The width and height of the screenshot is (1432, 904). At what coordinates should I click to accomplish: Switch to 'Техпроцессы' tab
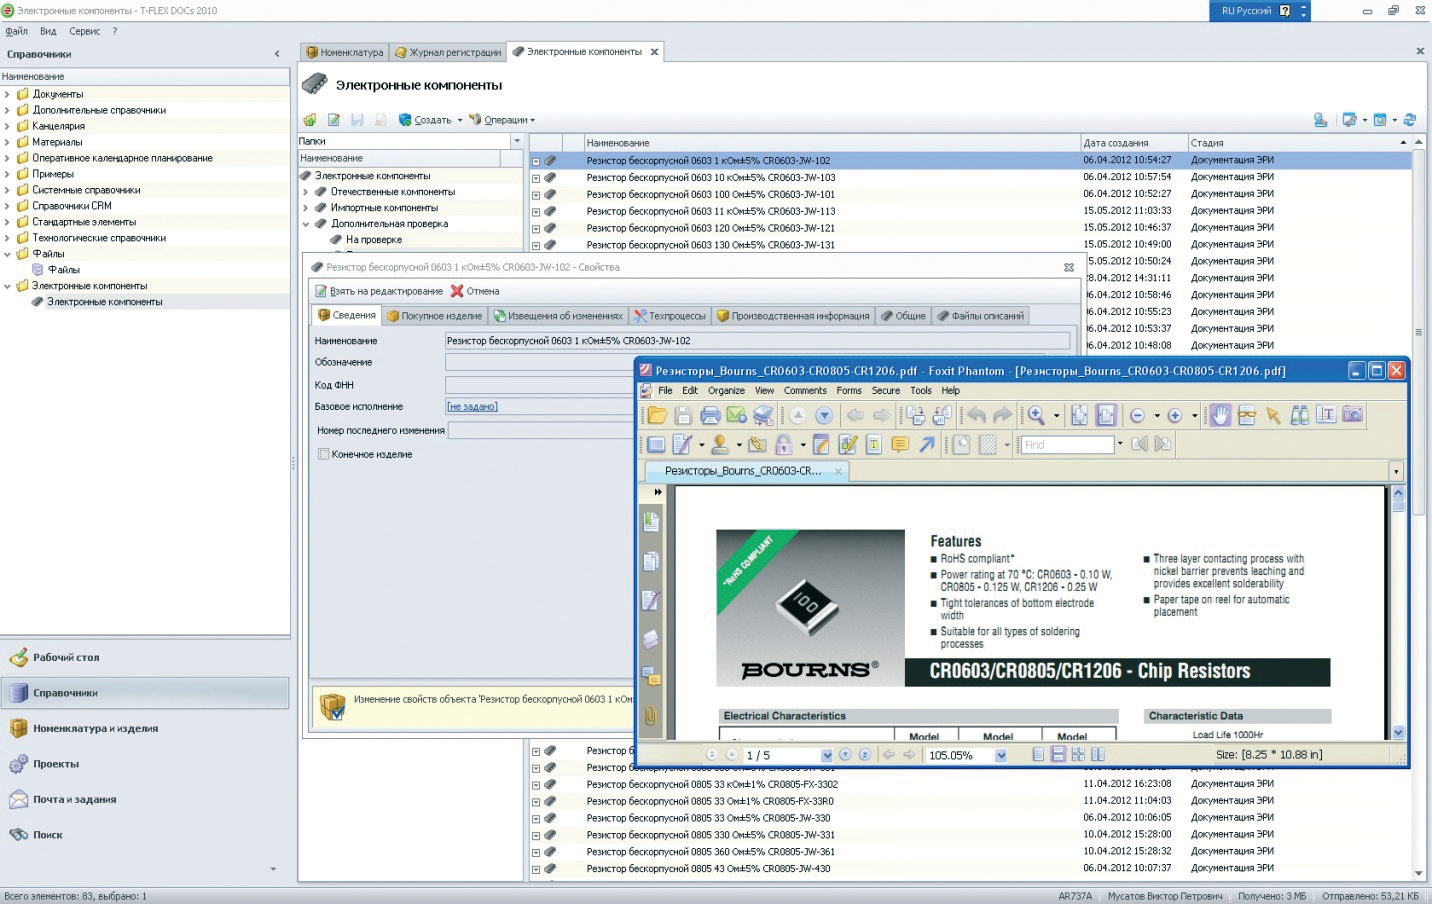(x=670, y=316)
